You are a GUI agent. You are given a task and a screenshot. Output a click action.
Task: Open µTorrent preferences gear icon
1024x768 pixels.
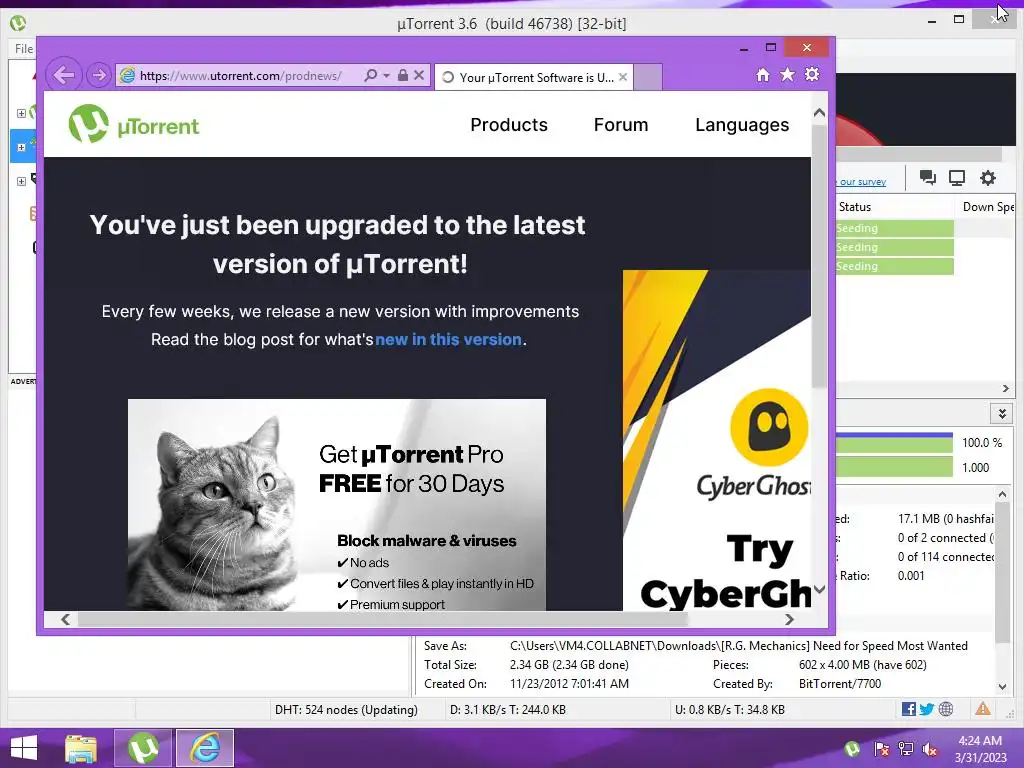click(x=987, y=178)
